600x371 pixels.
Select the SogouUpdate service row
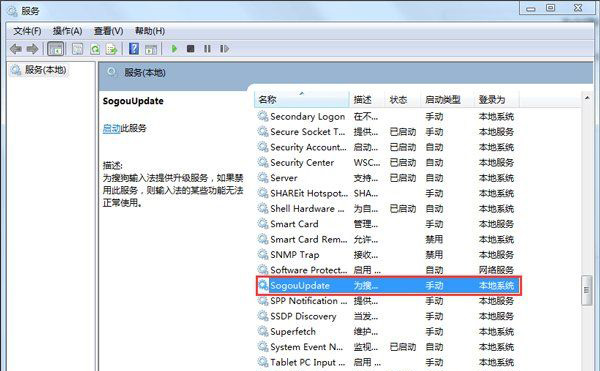coord(388,285)
